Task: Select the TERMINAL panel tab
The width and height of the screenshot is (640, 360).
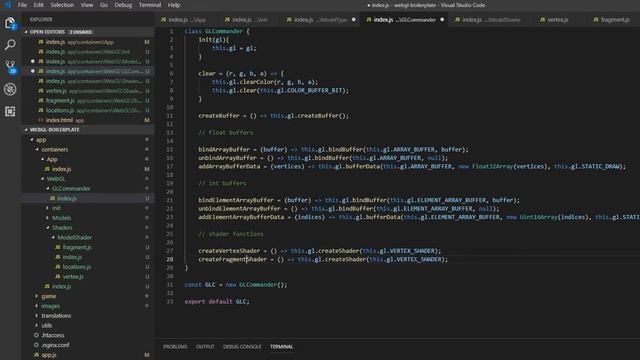Action: [x=281, y=347]
